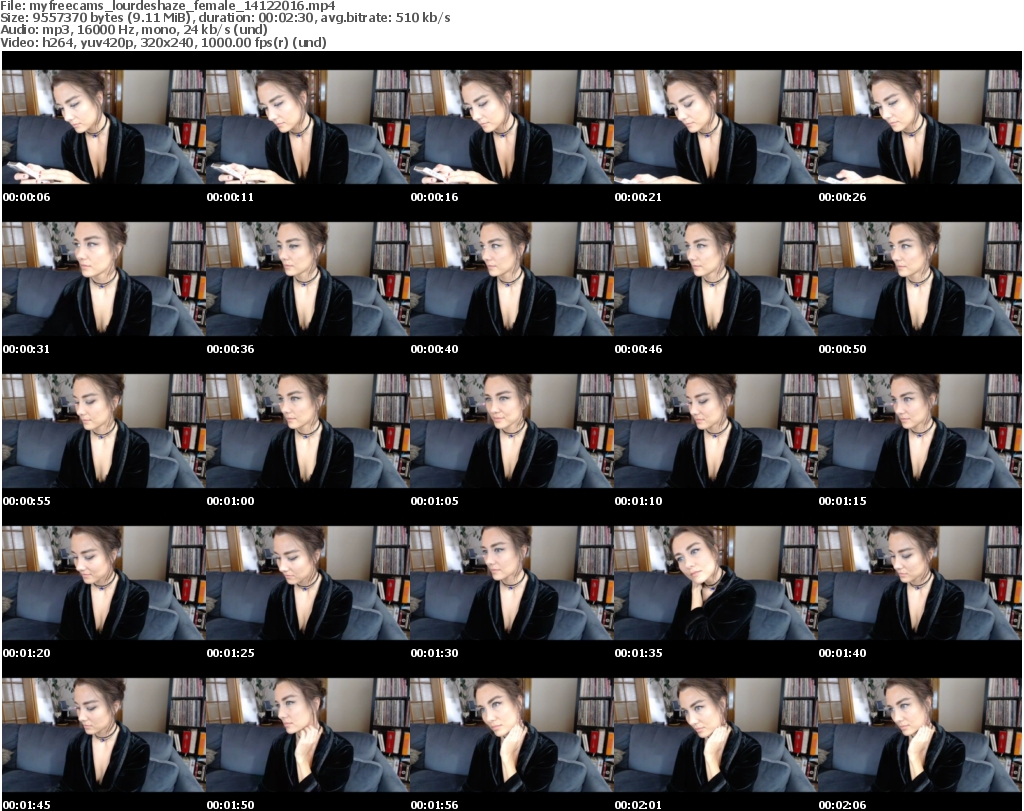The width and height of the screenshot is (1024, 811).
Task: Click the 00:00:36 timestamp label
Action: [x=231, y=349]
